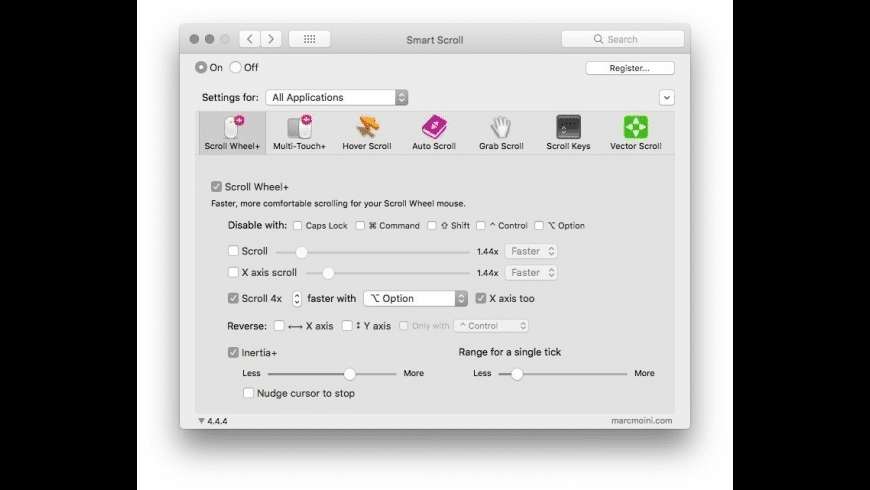Image resolution: width=870 pixels, height=490 pixels.
Task: Enable disable with Command
Action: pyautogui.click(x=360, y=225)
